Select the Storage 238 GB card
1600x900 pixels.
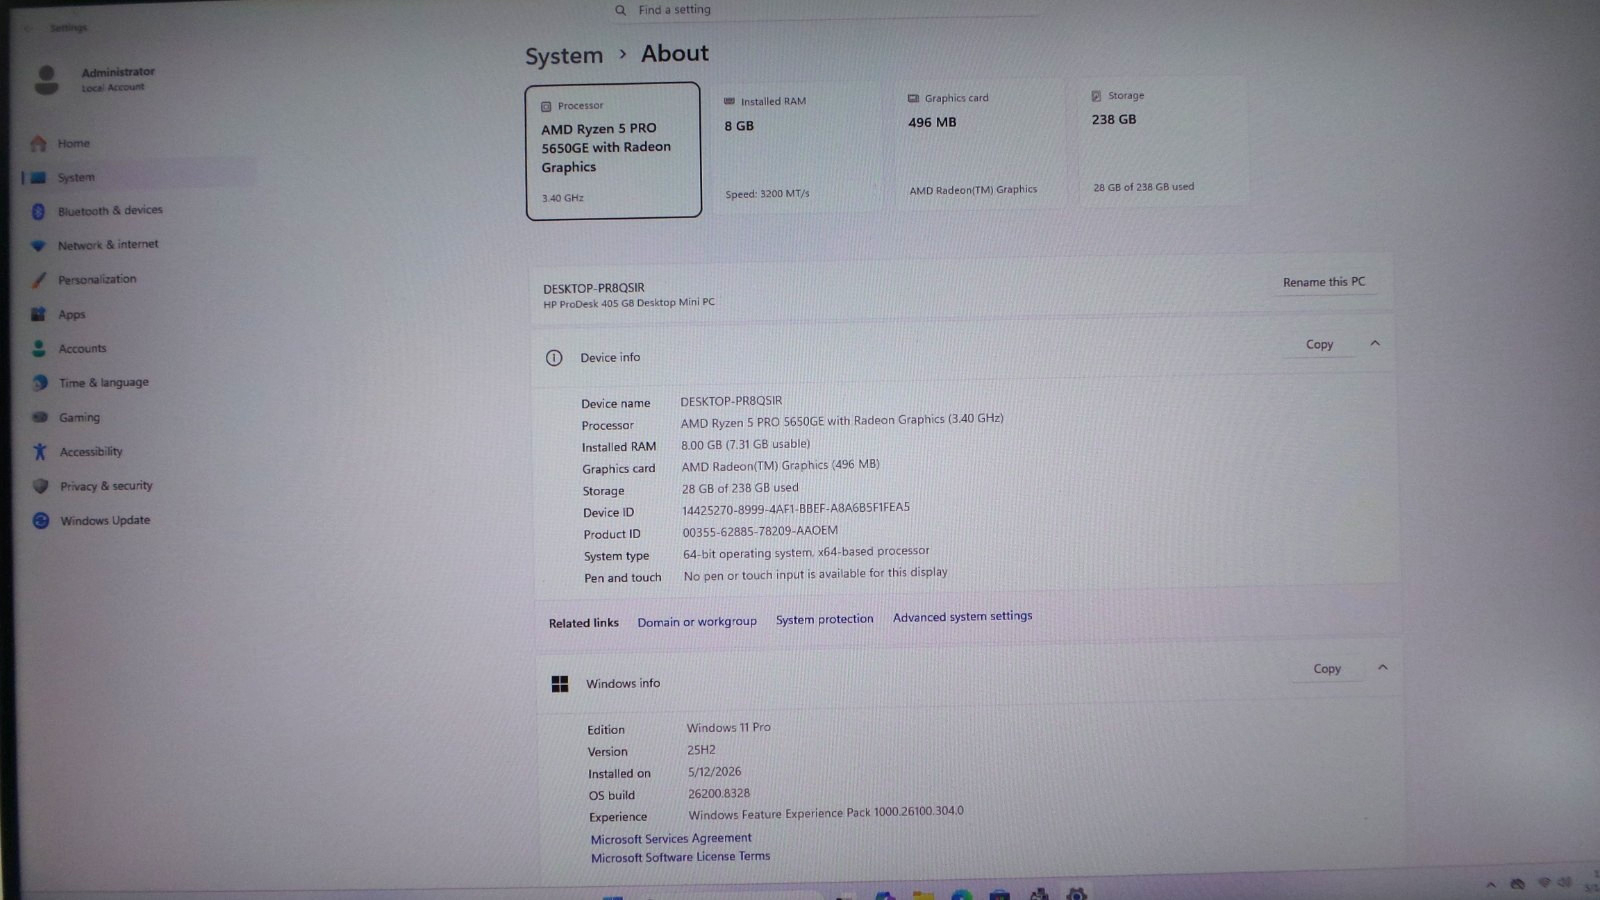[x=1163, y=142]
